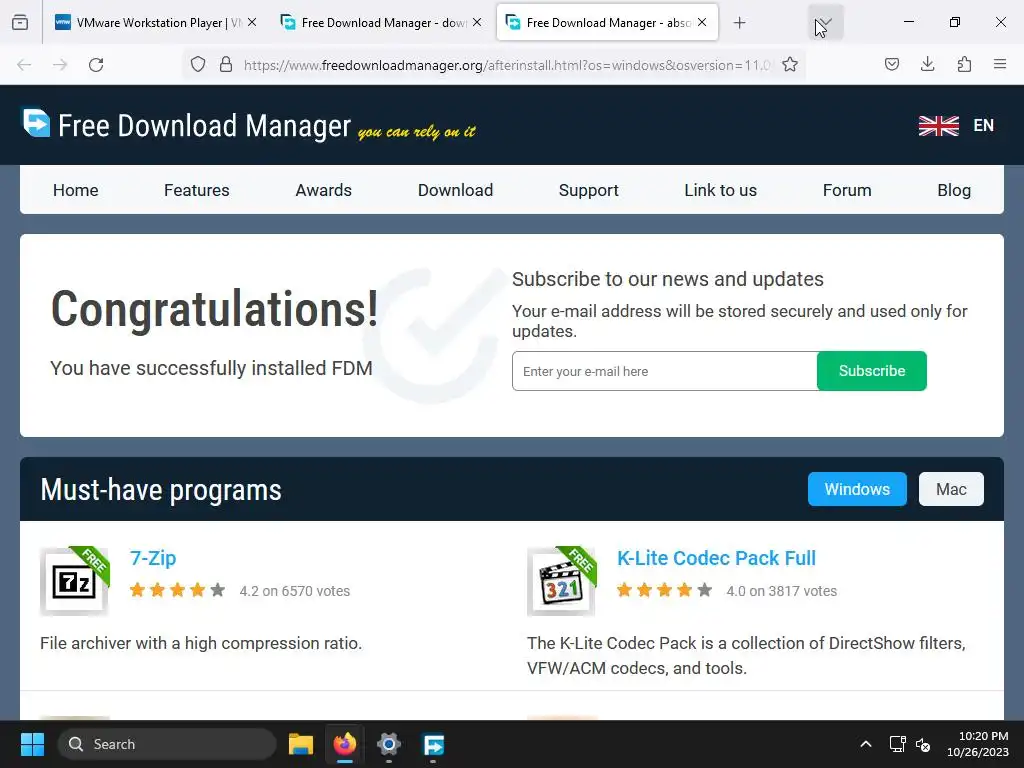
Task: Select the Free Download Manager afterinstall tab
Action: point(607,22)
